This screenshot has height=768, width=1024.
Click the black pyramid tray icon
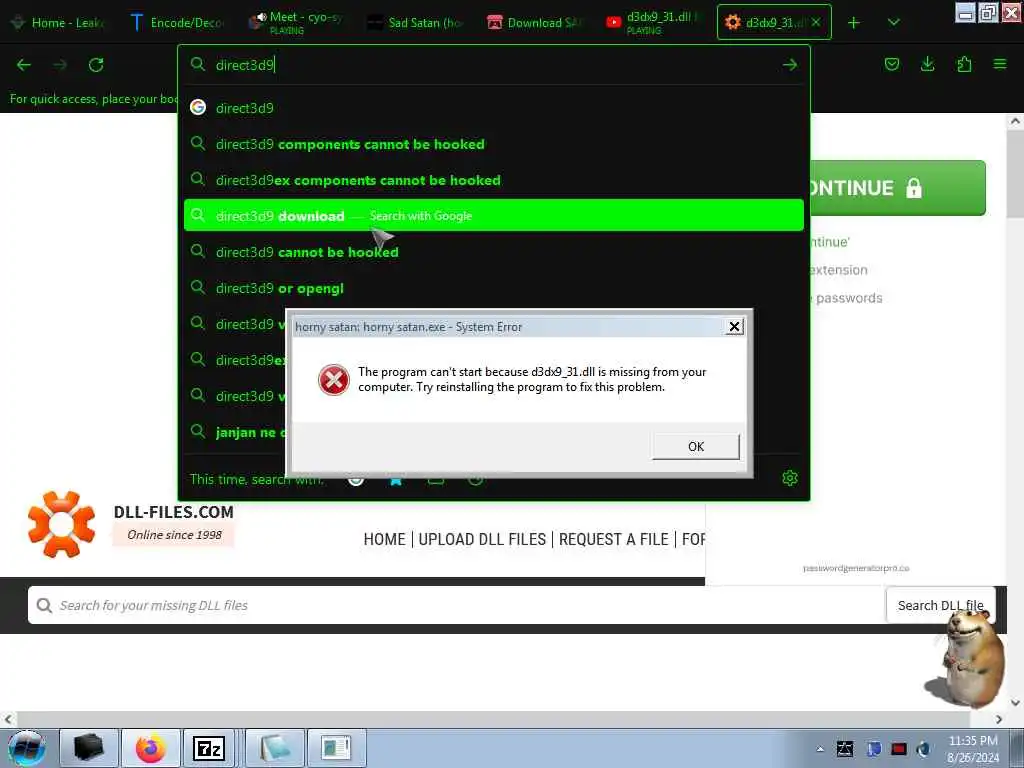point(845,749)
